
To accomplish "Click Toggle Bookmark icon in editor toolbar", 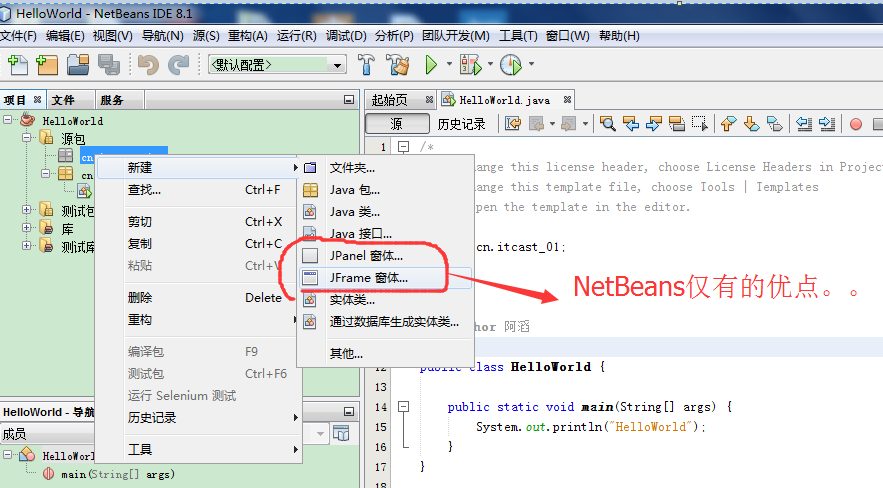I will (x=775, y=124).
